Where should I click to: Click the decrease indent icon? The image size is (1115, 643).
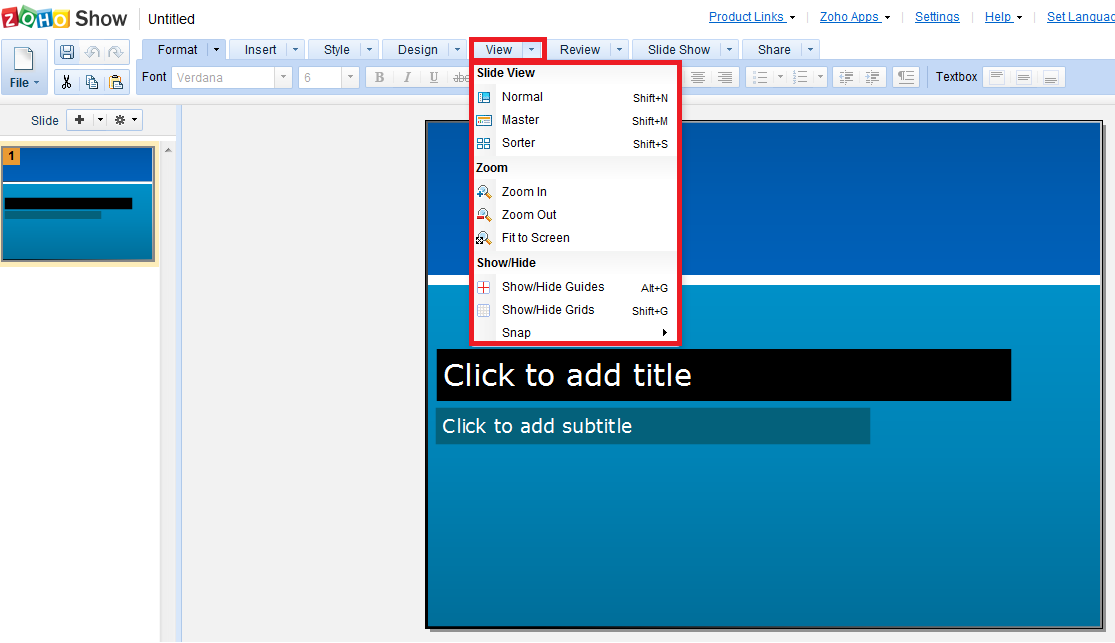[846, 77]
